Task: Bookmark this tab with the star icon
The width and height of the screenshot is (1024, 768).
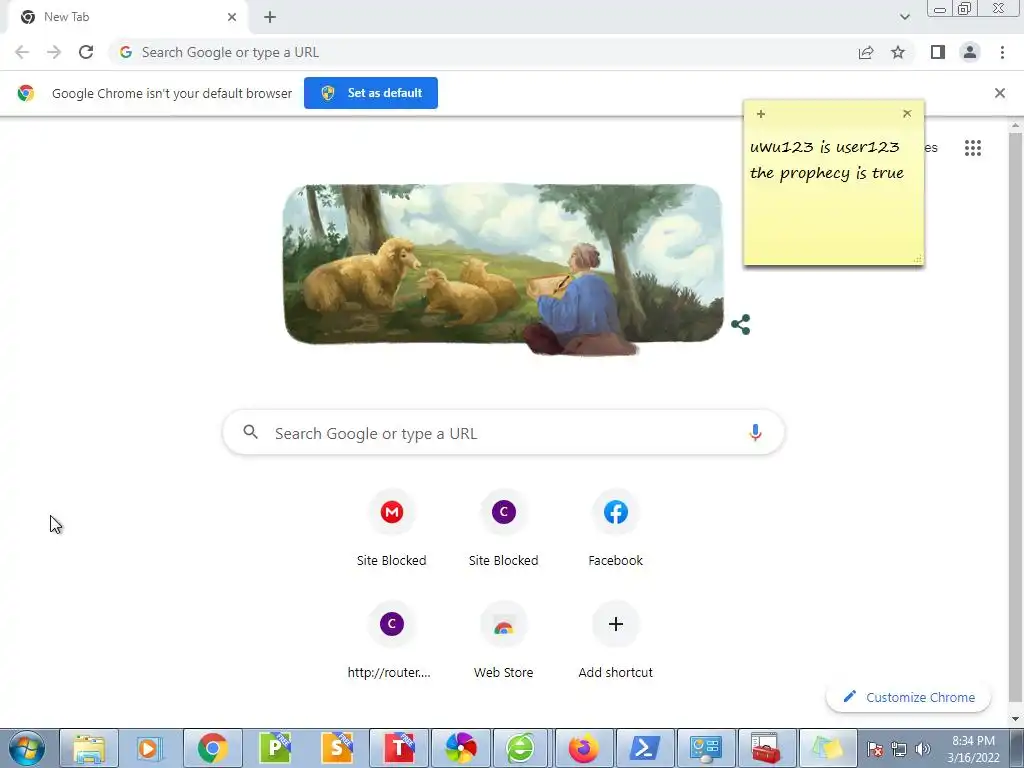Action: tap(898, 52)
